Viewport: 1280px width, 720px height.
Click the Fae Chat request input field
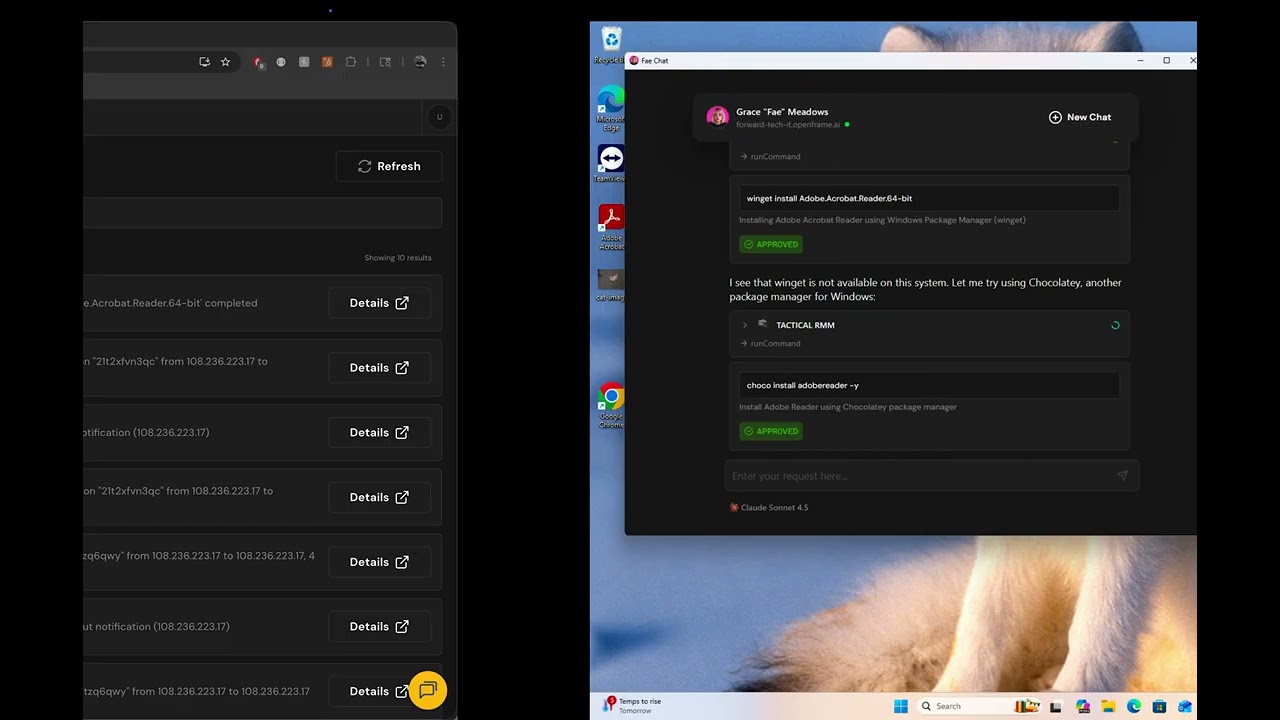pos(932,476)
